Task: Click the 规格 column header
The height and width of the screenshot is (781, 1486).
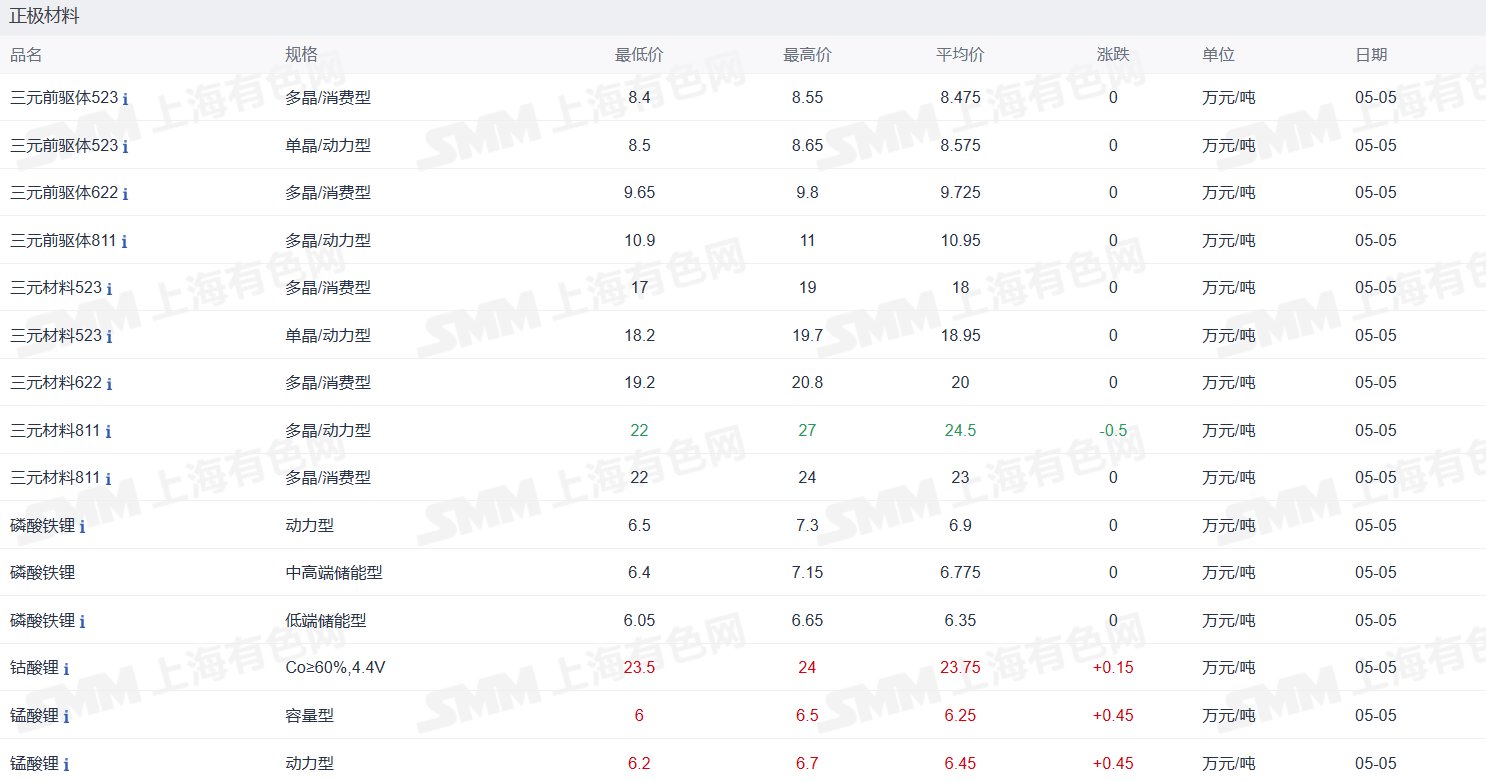Action: click(301, 55)
